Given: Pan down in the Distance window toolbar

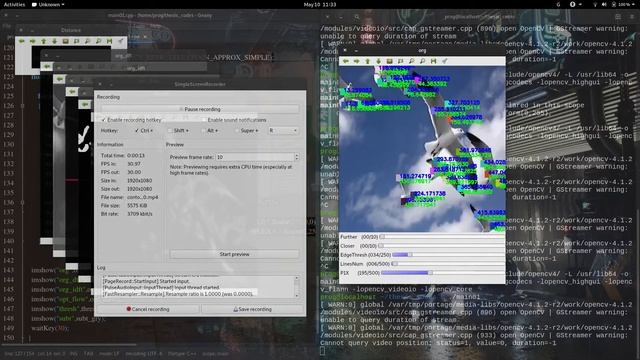Looking at the screenshot, I should (54, 41).
